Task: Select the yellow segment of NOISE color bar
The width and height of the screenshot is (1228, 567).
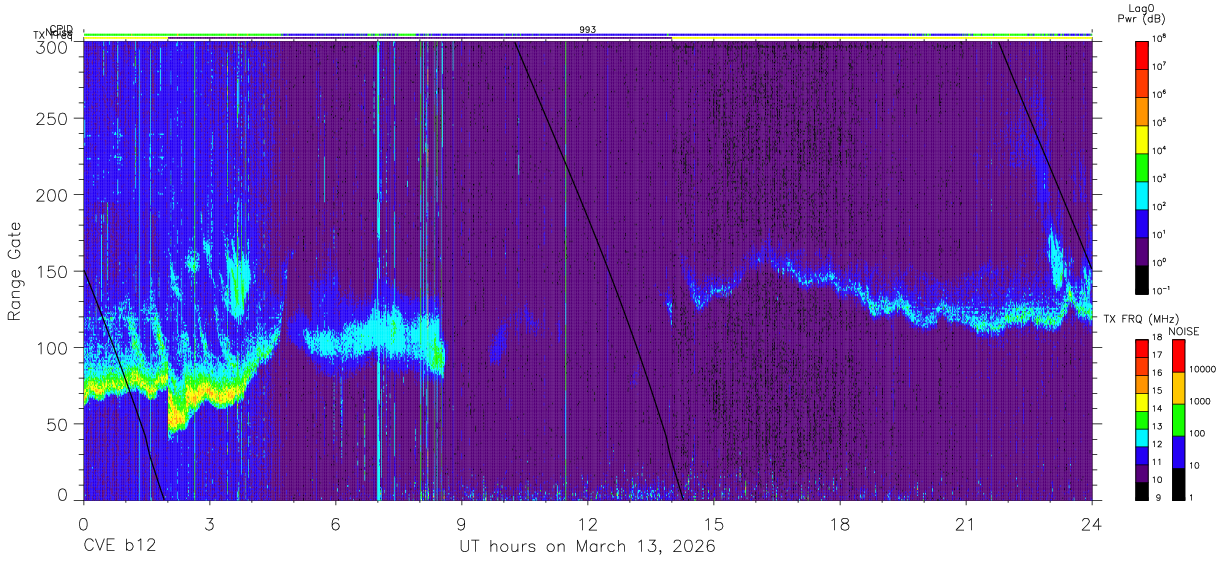Action: coord(1178,388)
